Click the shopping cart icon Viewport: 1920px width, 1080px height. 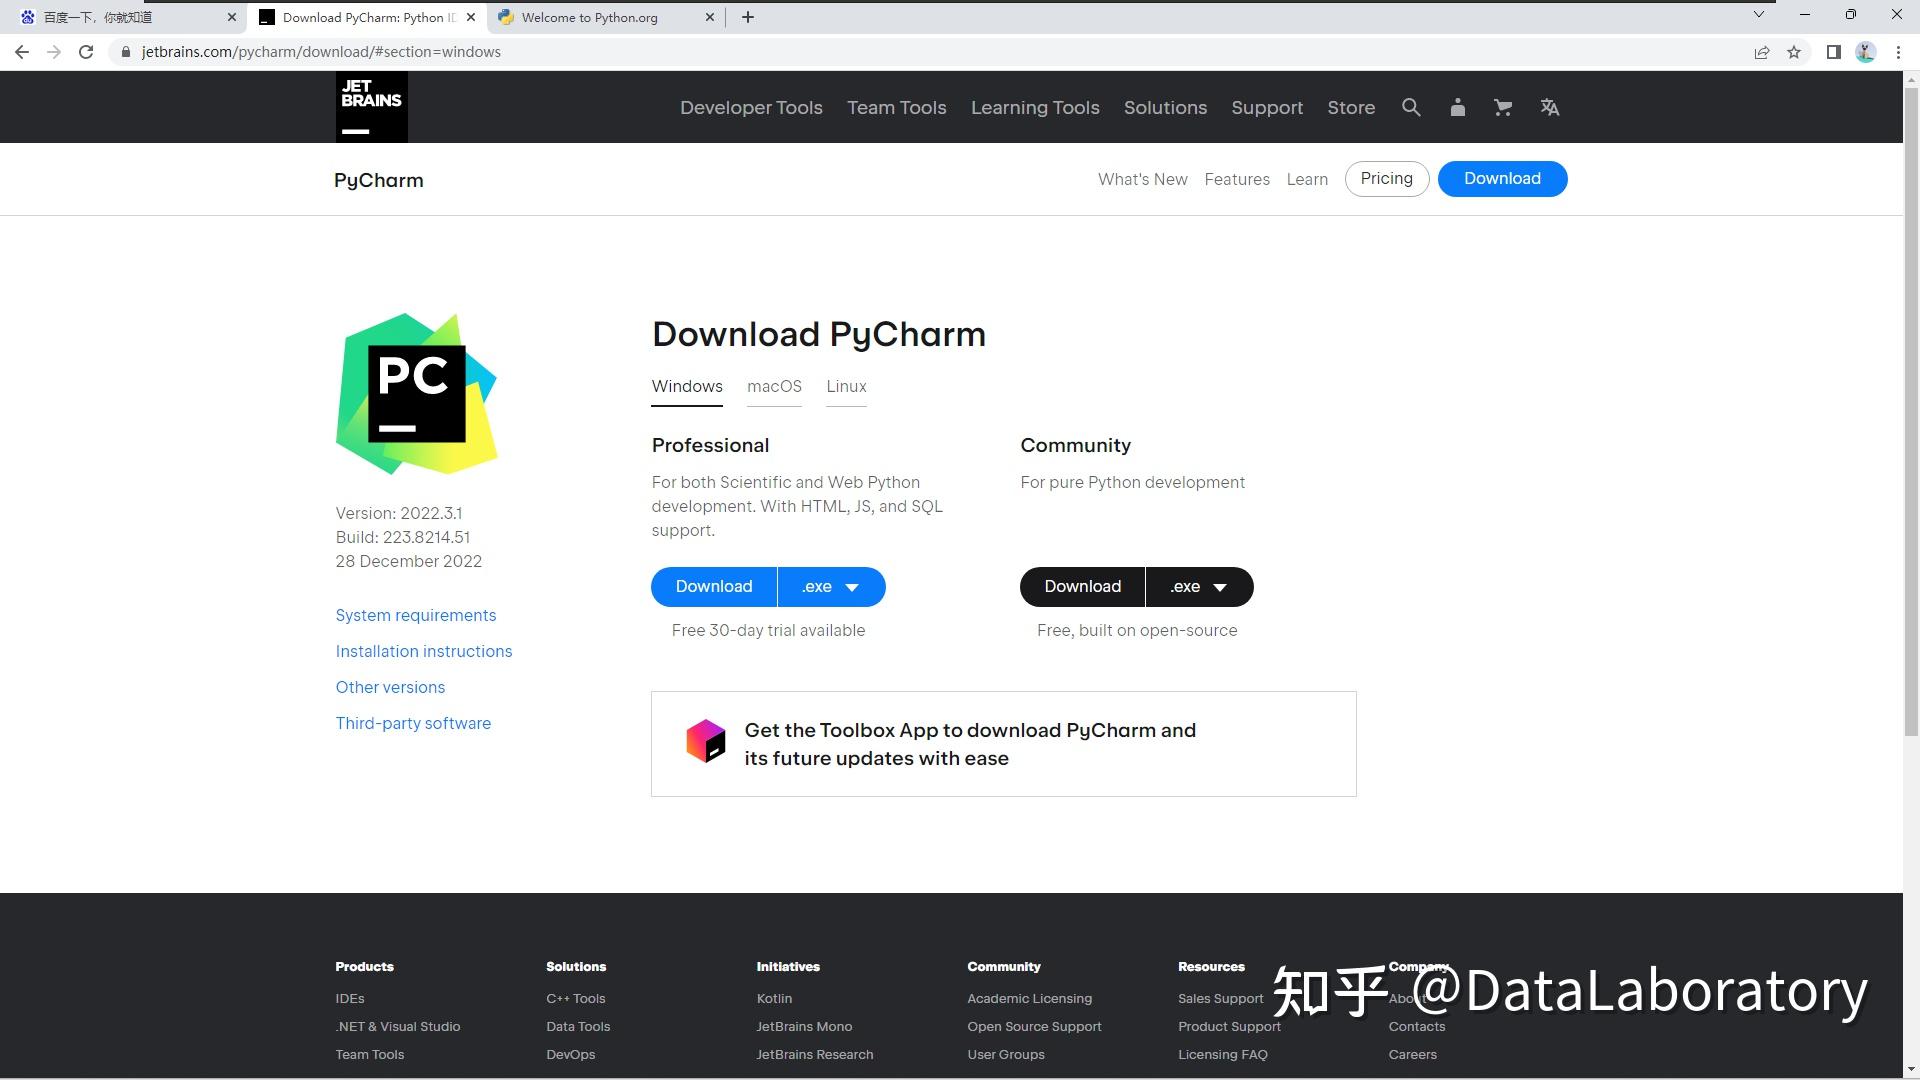1502,107
